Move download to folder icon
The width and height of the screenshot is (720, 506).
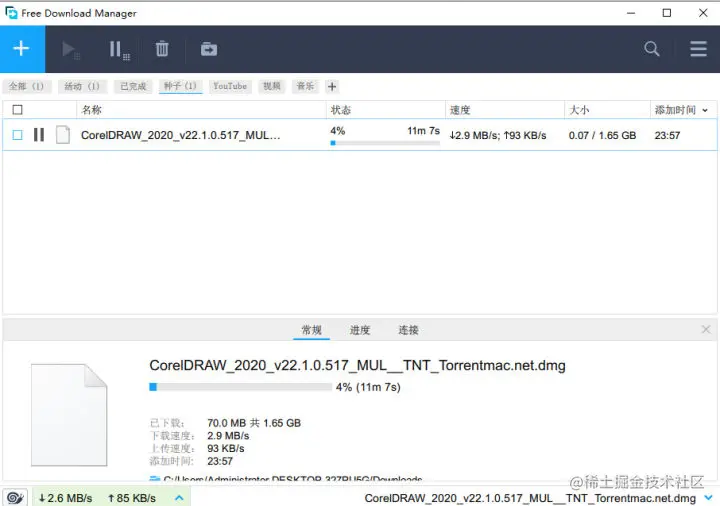208,49
